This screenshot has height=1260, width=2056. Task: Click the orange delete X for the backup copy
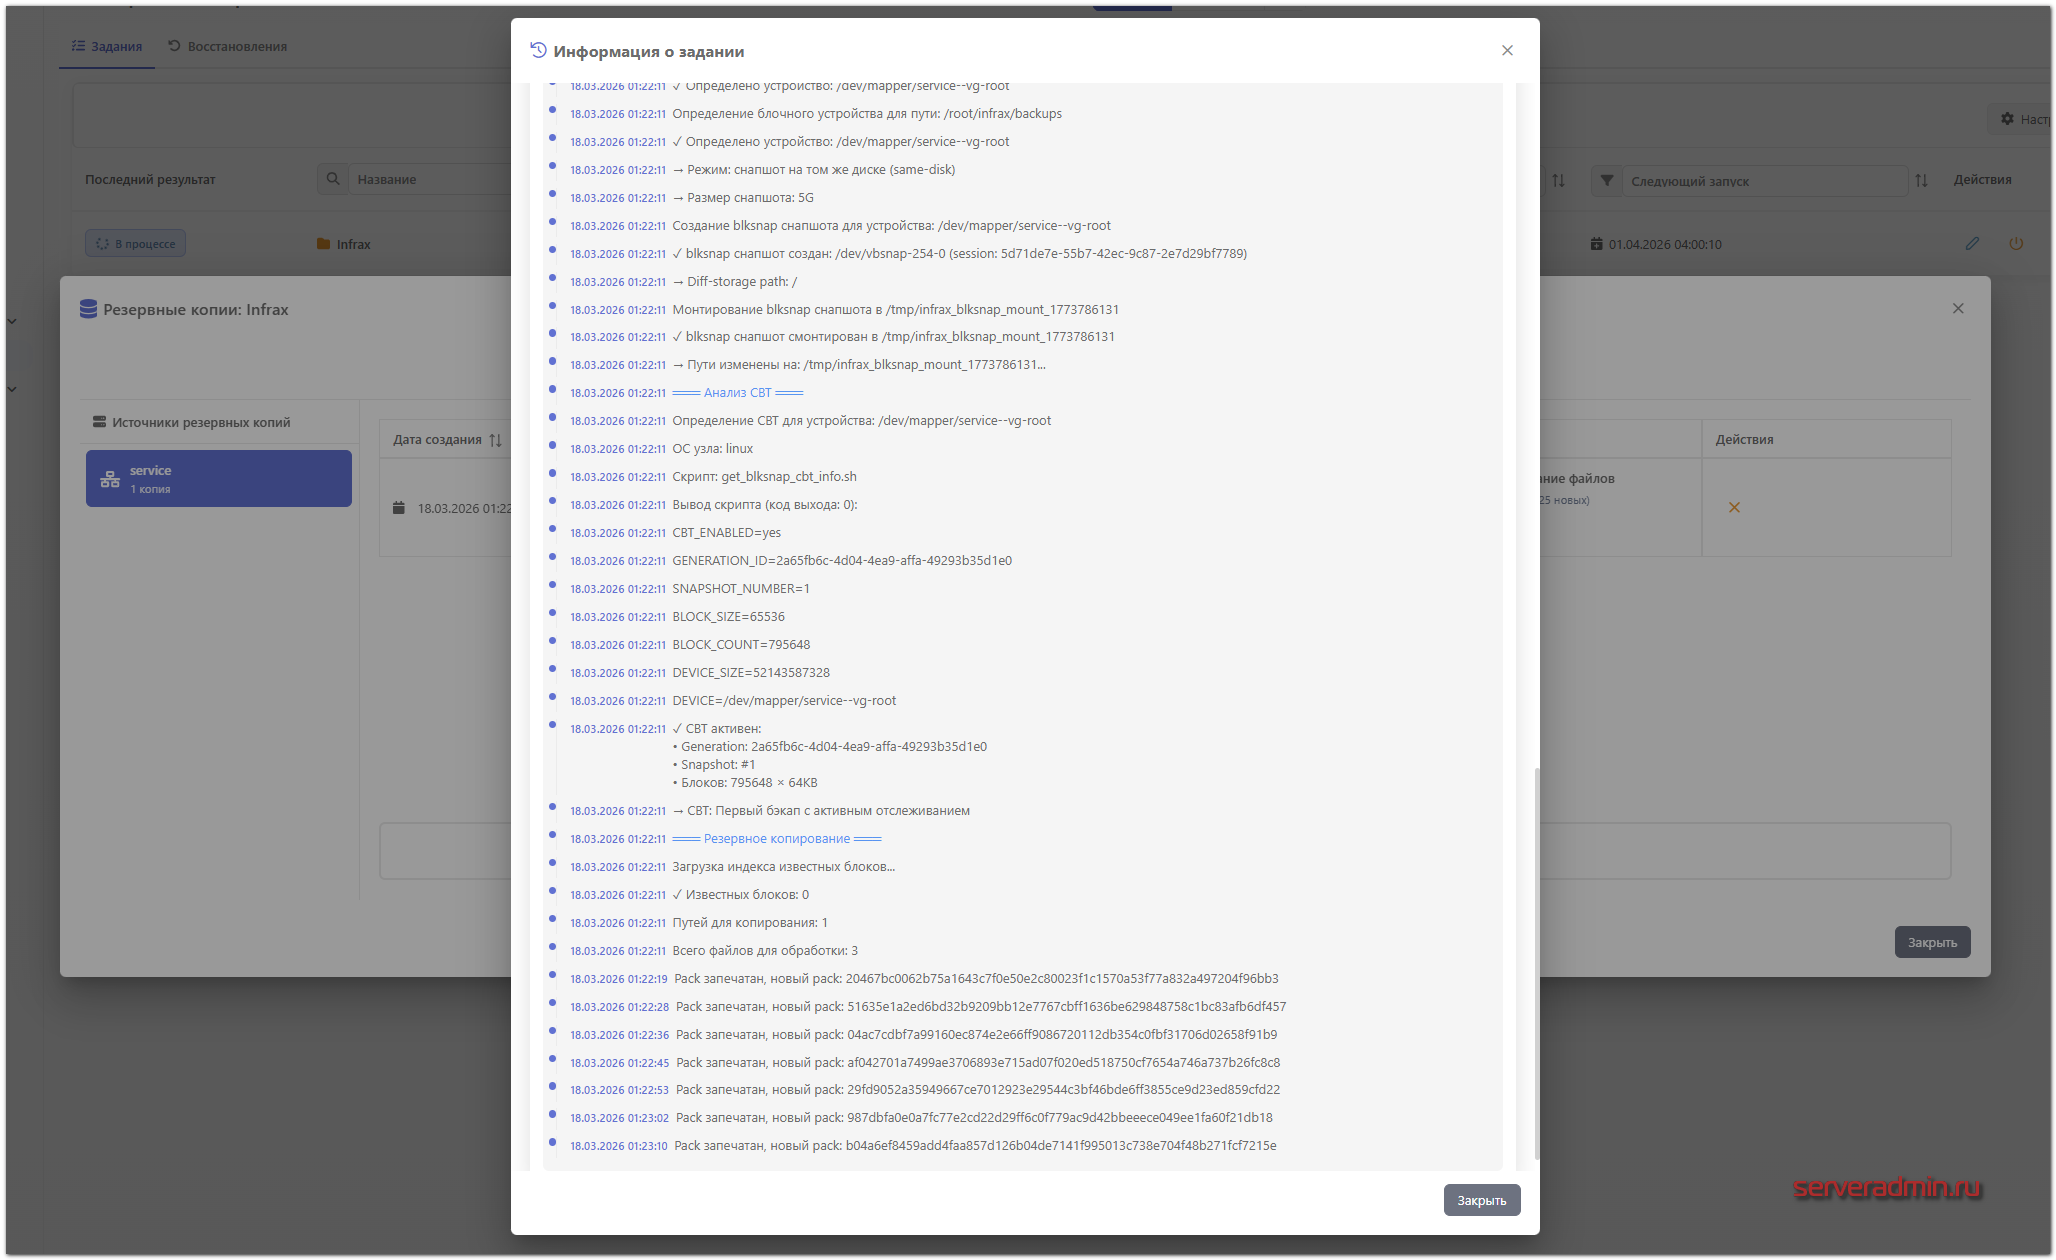[1734, 507]
